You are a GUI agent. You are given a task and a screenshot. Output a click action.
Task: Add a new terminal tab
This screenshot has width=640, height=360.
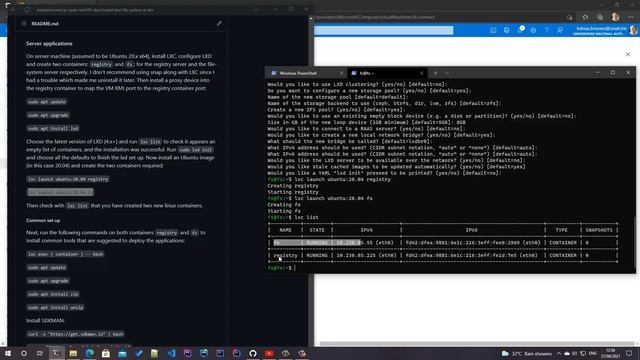click(x=436, y=73)
